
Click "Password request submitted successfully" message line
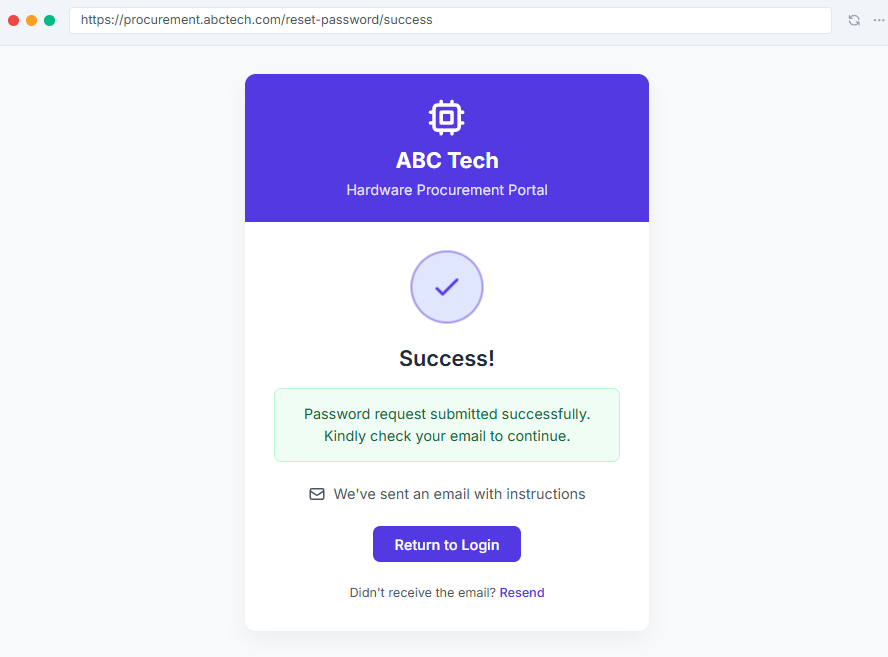coord(447,414)
